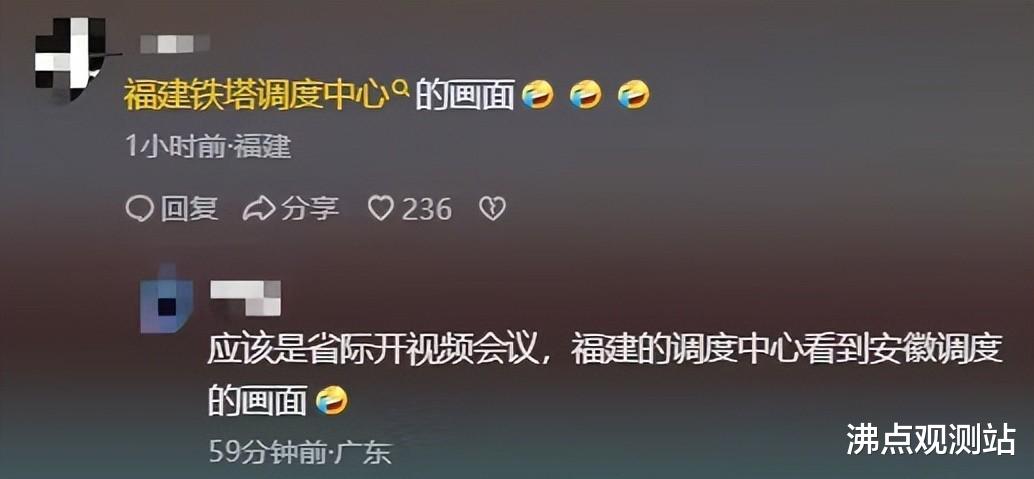Click the 236 like count
Image resolution: width=1034 pixels, height=479 pixels.
pos(427,210)
